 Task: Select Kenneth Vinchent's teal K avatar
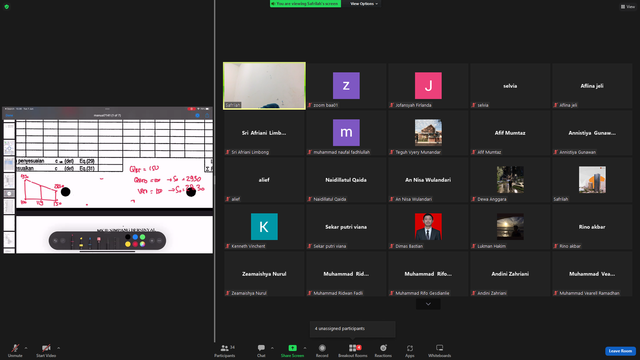point(264,227)
